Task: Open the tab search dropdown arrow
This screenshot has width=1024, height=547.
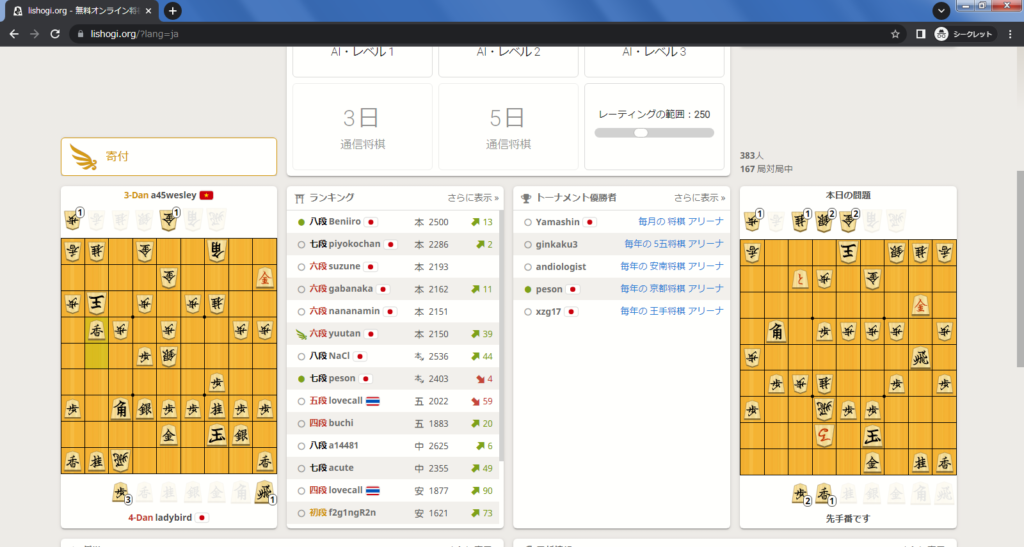Action: pyautogui.click(x=941, y=10)
